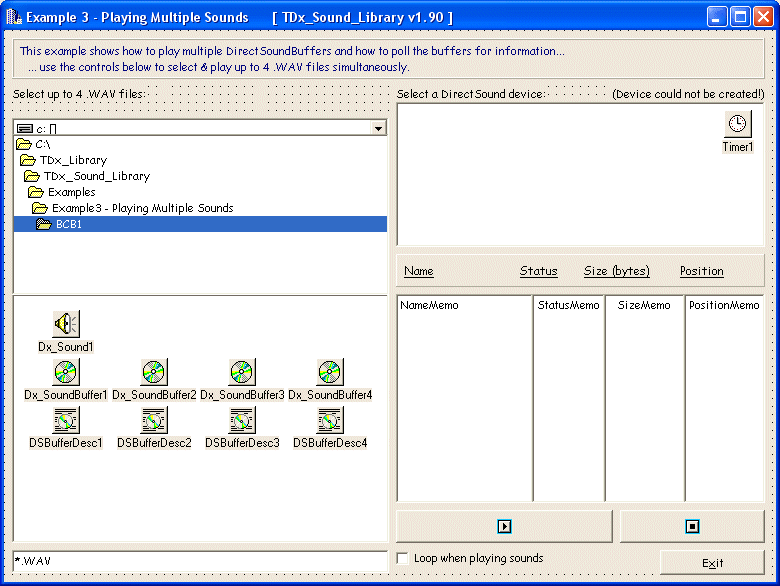Click the stop sounds button

click(x=692, y=526)
